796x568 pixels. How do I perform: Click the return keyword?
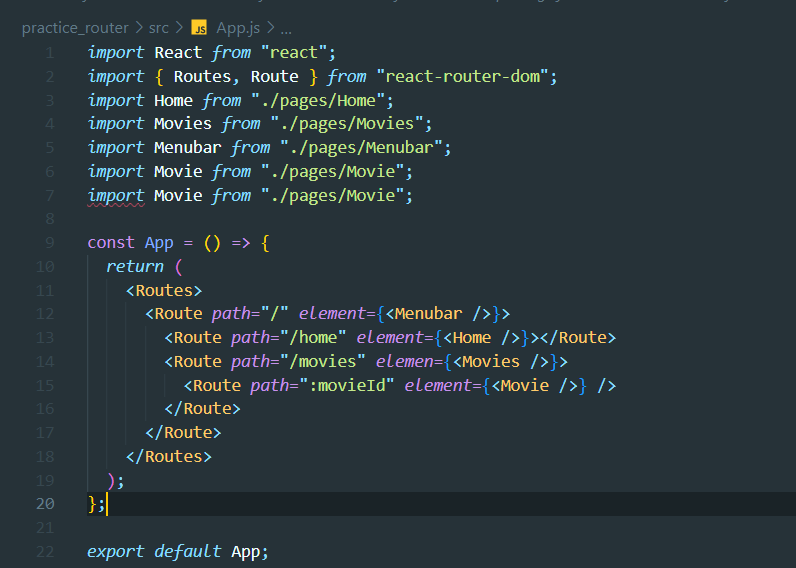(135, 266)
